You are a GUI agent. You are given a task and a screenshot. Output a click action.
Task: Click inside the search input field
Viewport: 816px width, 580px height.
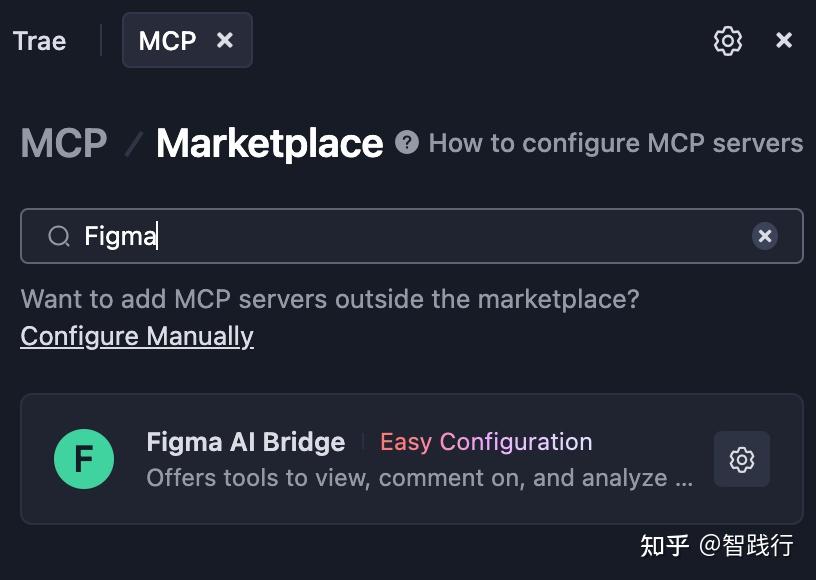coord(400,235)
